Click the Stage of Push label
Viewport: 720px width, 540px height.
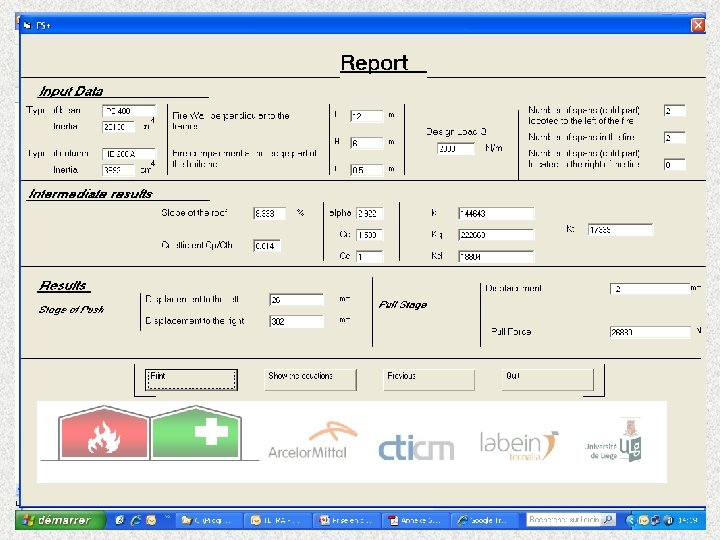pyautogui.click(x=72, y=309)
